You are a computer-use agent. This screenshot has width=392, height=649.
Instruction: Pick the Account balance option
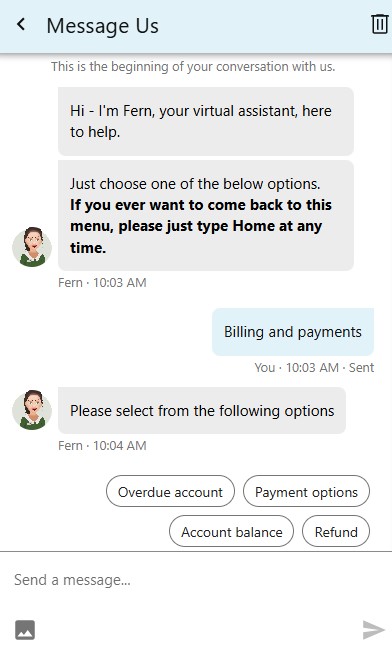pyautogui.click(x=231, y=531)
